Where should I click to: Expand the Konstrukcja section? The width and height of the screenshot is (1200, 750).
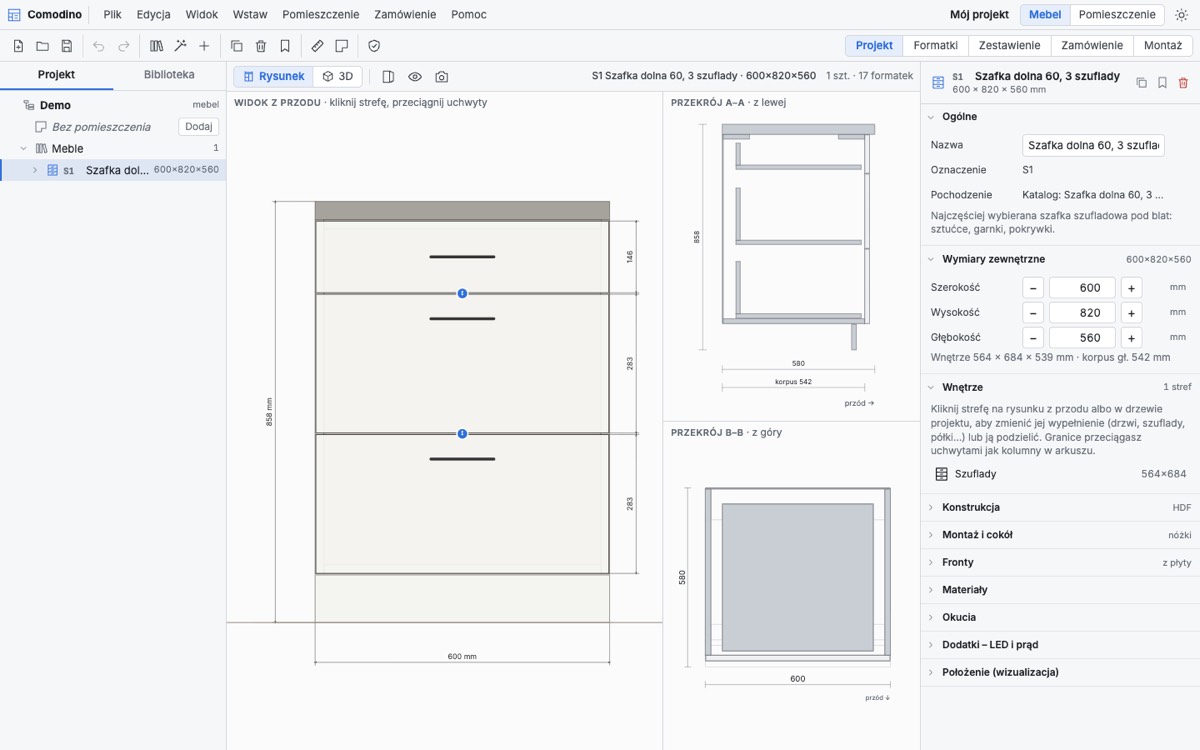[x=1060, y=507]
